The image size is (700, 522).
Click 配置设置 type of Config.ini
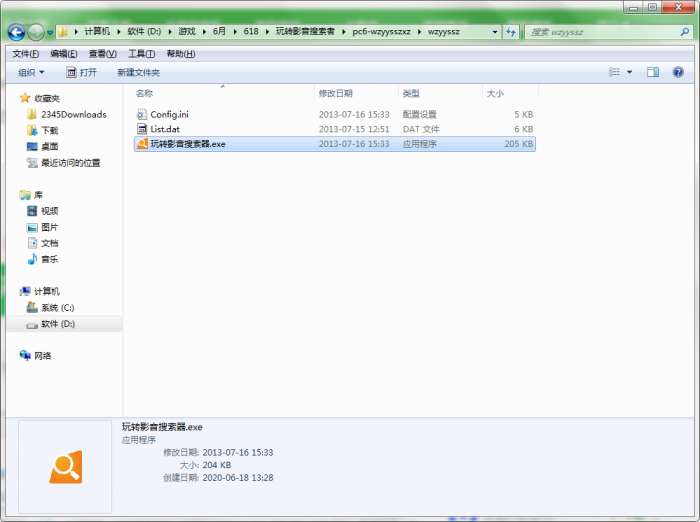419,115
